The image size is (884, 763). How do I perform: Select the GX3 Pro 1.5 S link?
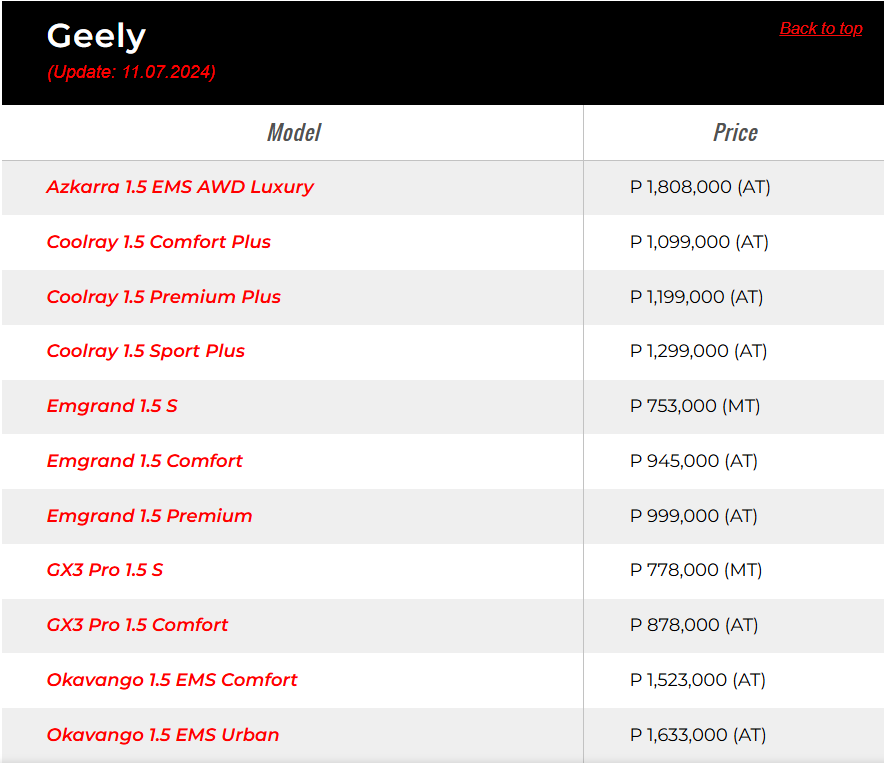click(x=104, y=570)
